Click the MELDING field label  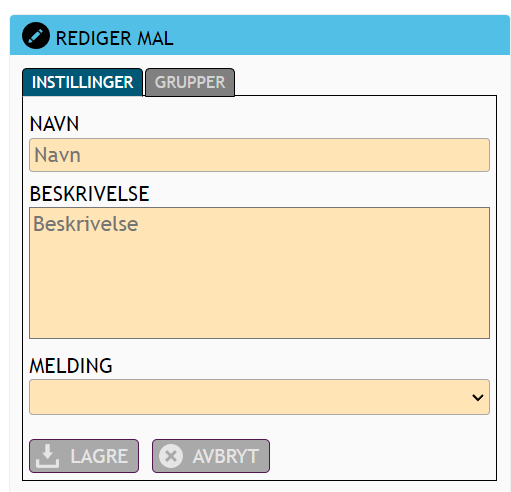coord(71,366)
